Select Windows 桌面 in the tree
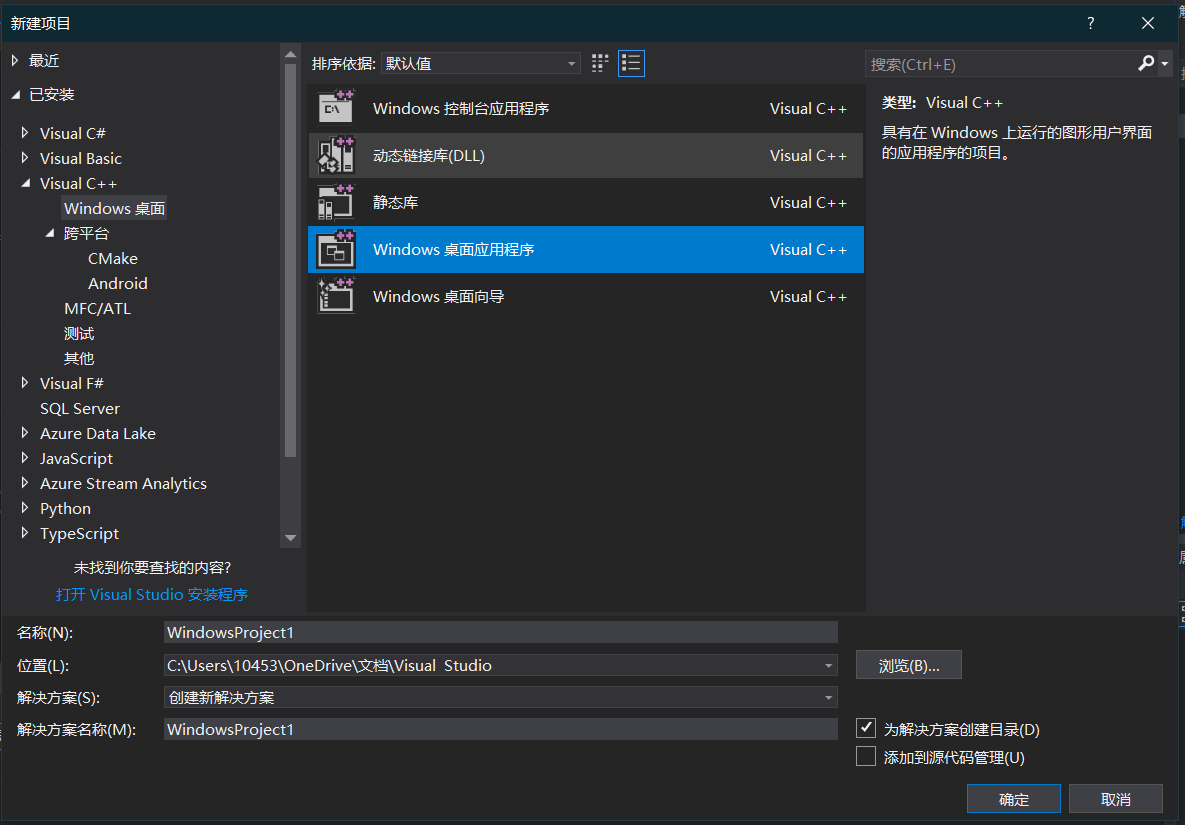This screenshot has height=825, width=1185. [x=114, y=208]
